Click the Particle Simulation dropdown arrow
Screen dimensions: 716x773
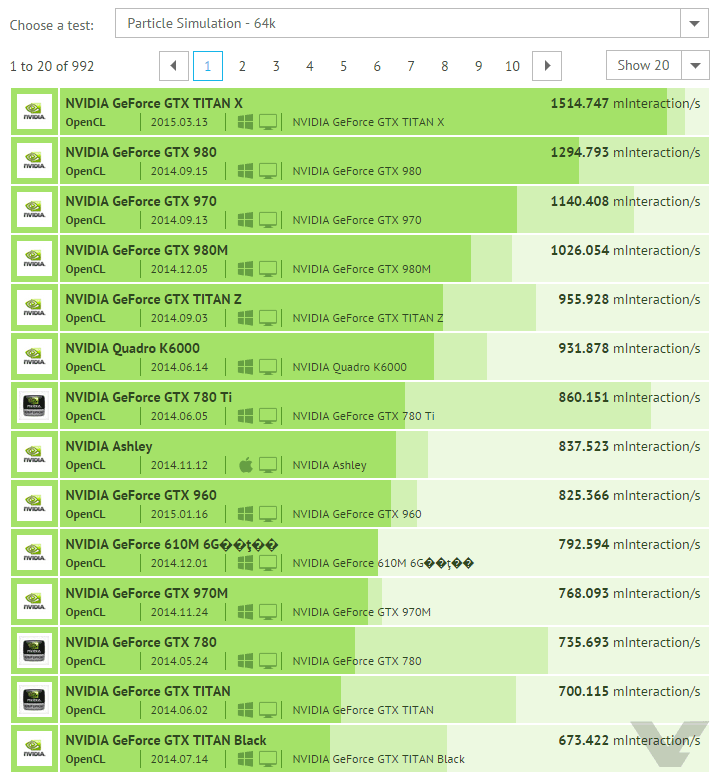[694, 23]
